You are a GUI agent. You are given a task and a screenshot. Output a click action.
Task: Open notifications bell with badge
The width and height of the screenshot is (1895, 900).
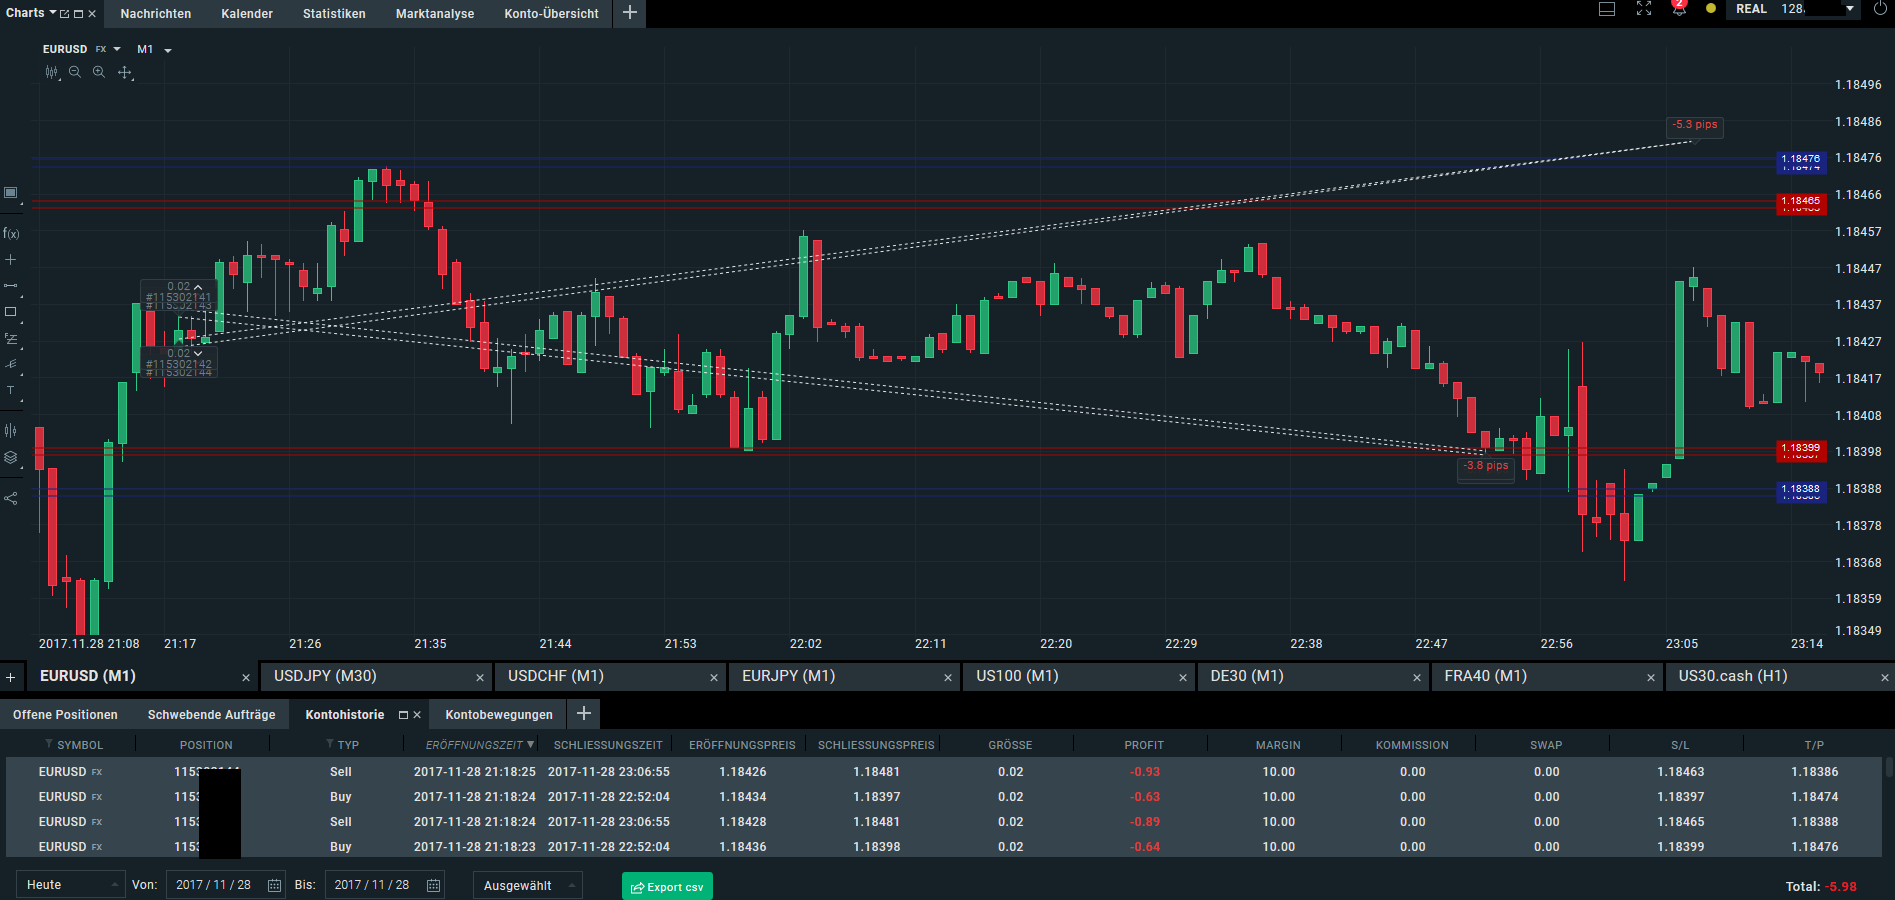(x=1679, y=9)
